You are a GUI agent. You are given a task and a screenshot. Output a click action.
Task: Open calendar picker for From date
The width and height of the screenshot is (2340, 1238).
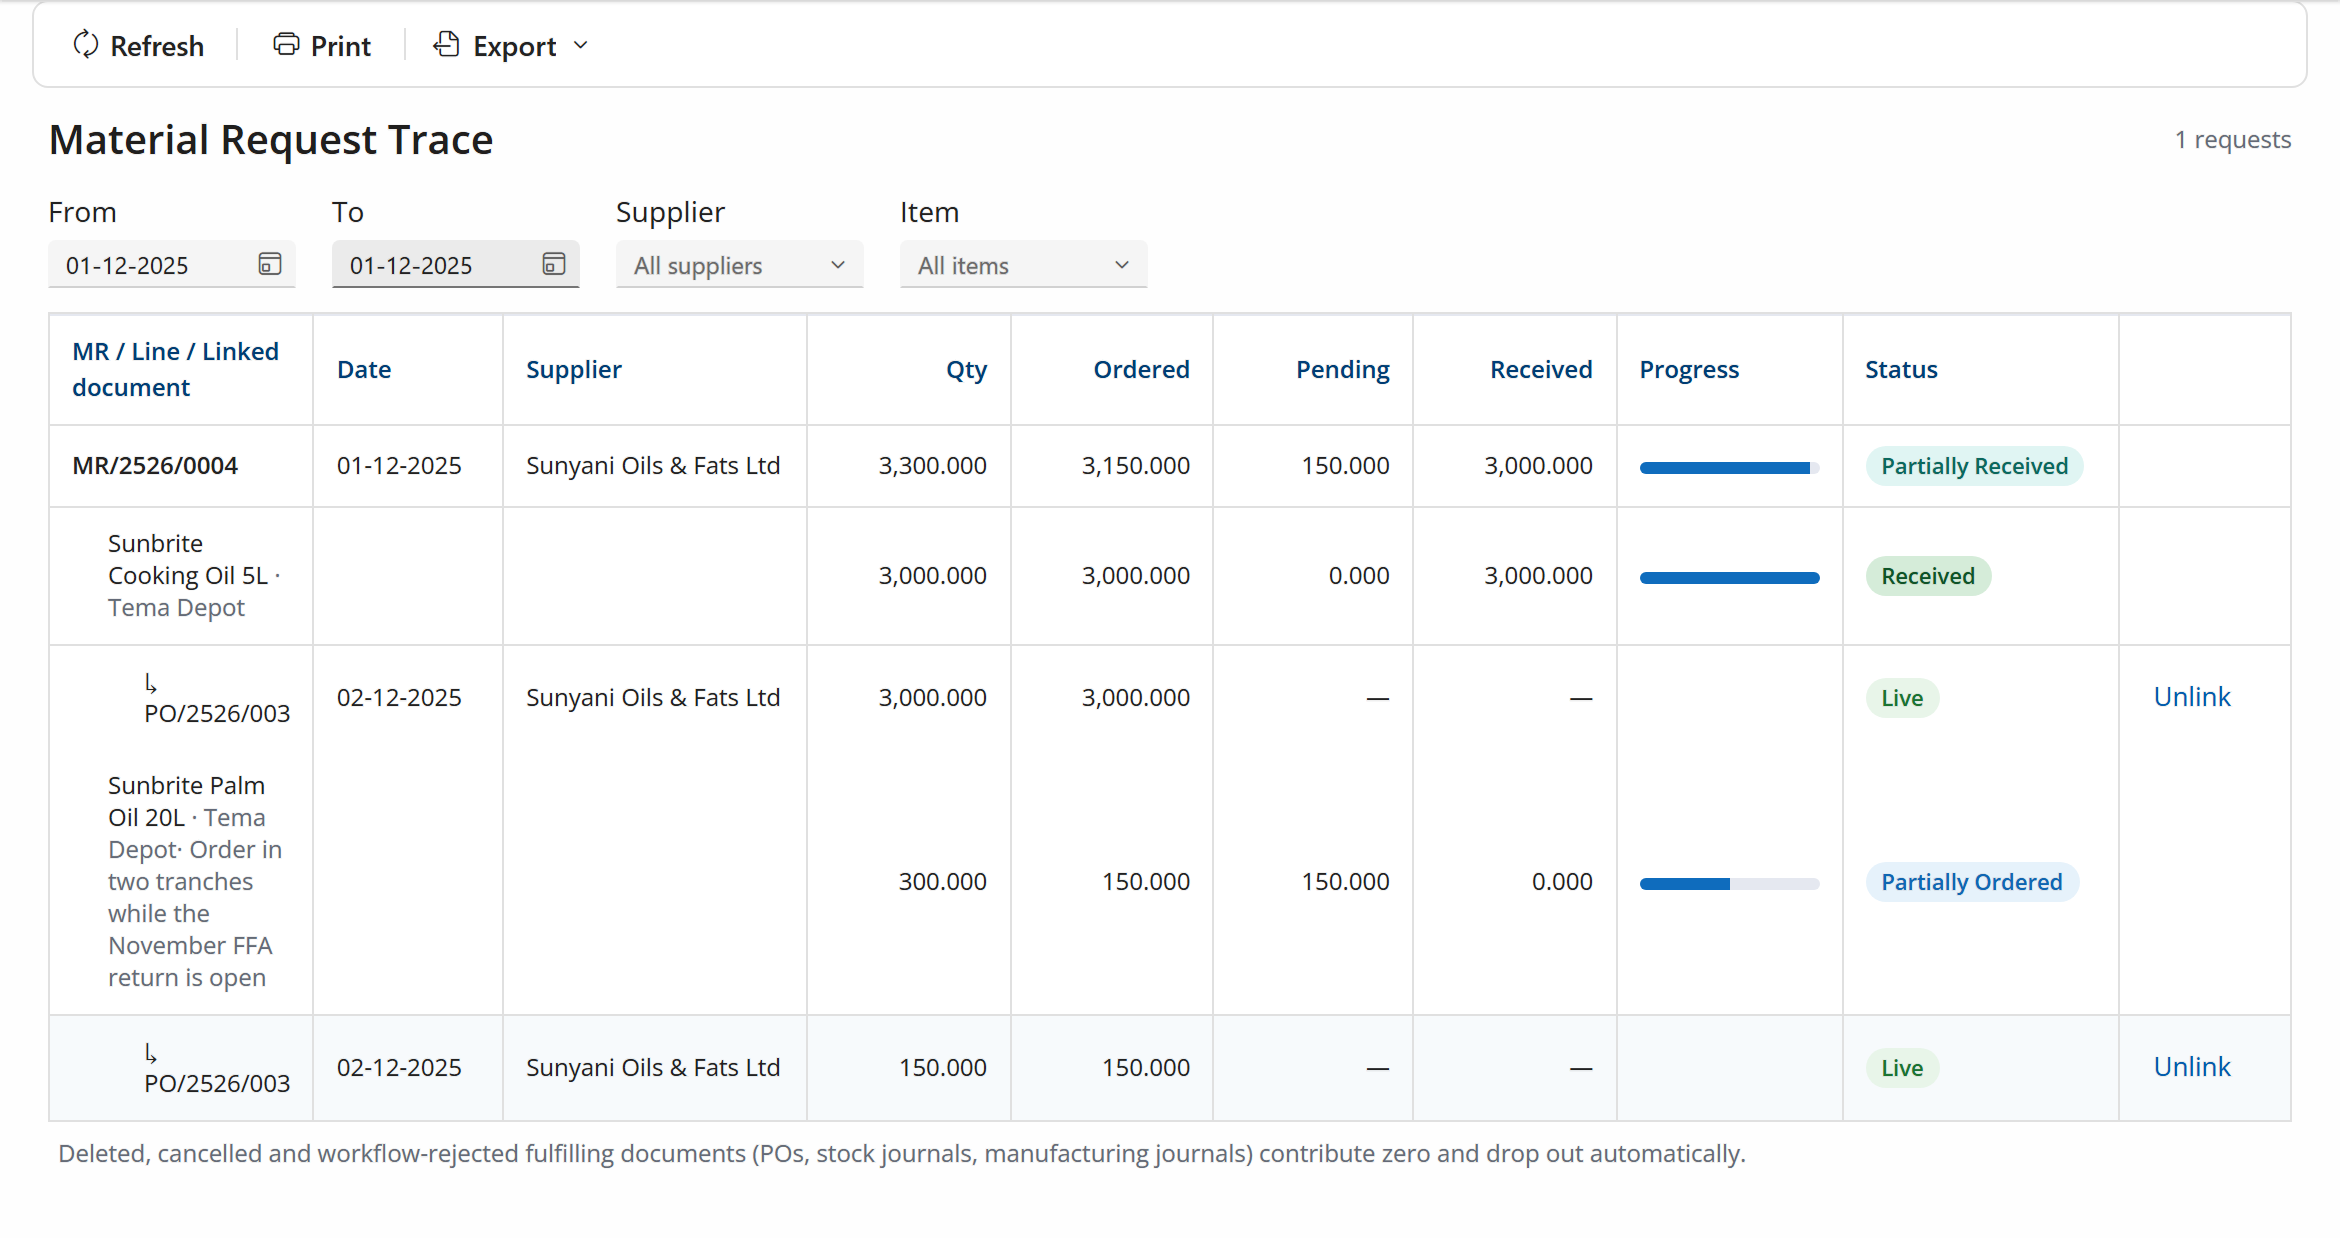click(270, 264)
